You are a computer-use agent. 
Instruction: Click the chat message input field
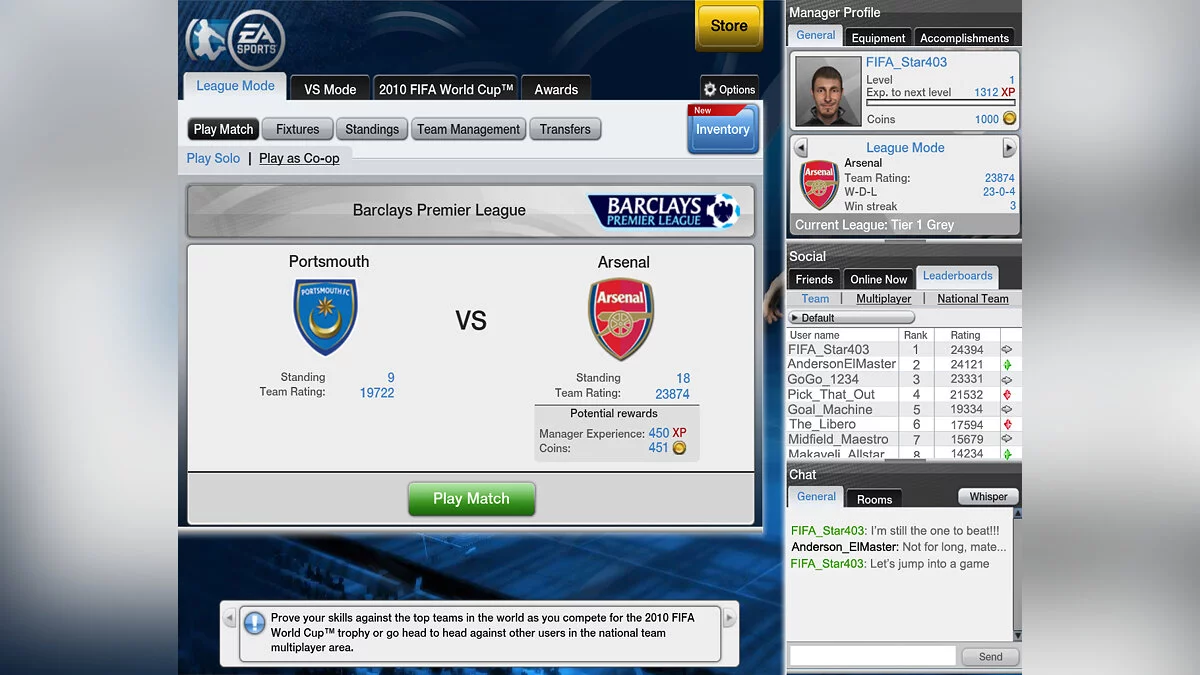[873, 656]
